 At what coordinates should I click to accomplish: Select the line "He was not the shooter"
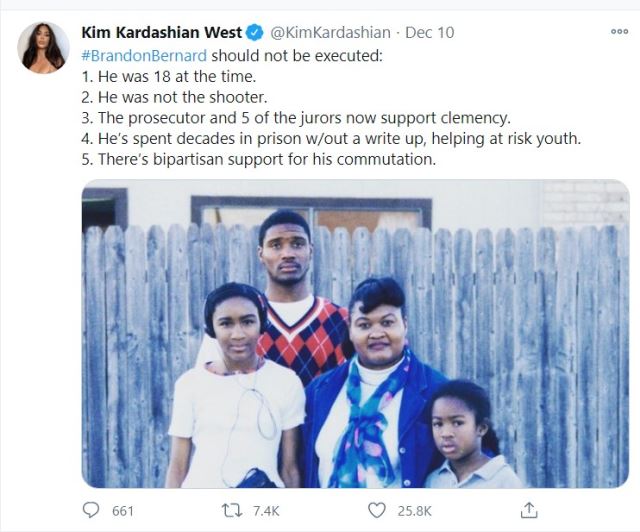(174, 97)
